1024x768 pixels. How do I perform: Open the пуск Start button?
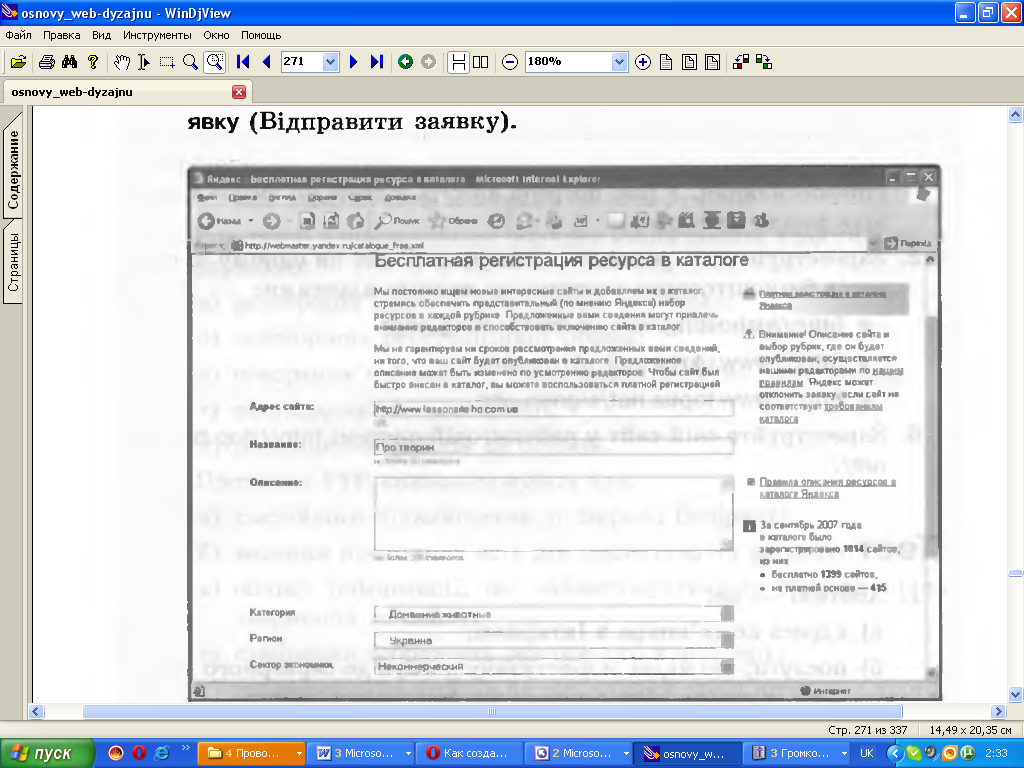[x=46, y=754]
